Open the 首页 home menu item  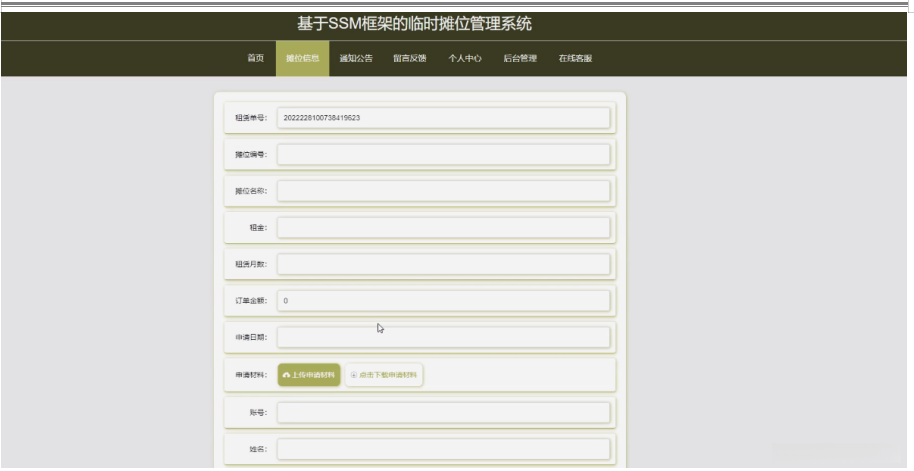(255, 58)
